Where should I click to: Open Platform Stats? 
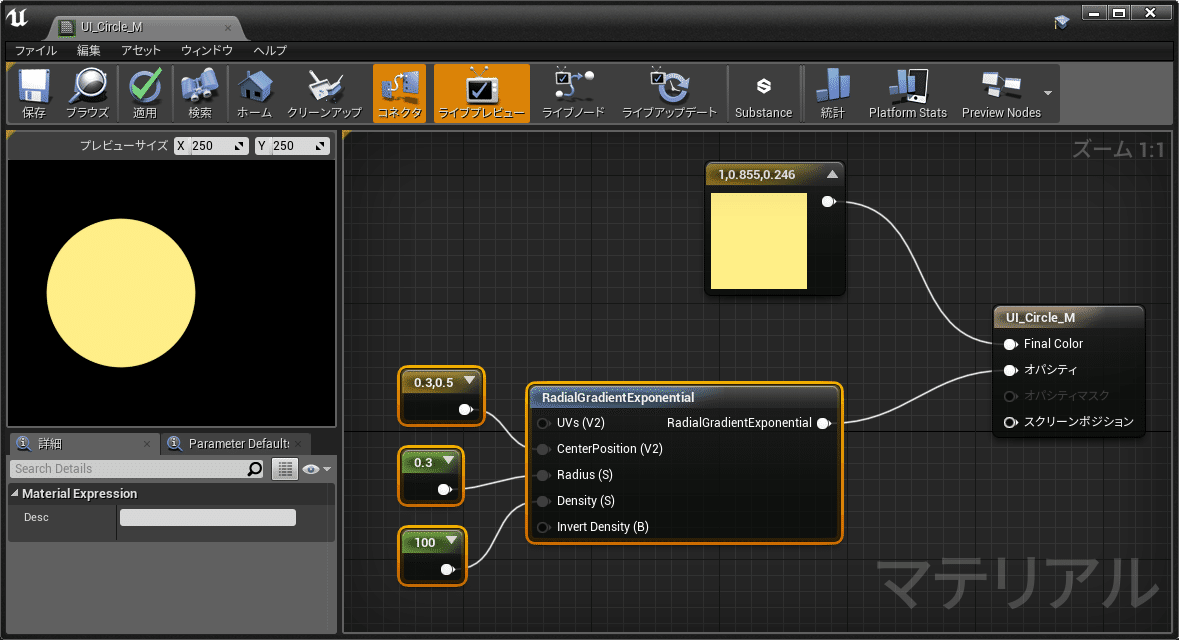pyautogui.click(x=908, y=93)
